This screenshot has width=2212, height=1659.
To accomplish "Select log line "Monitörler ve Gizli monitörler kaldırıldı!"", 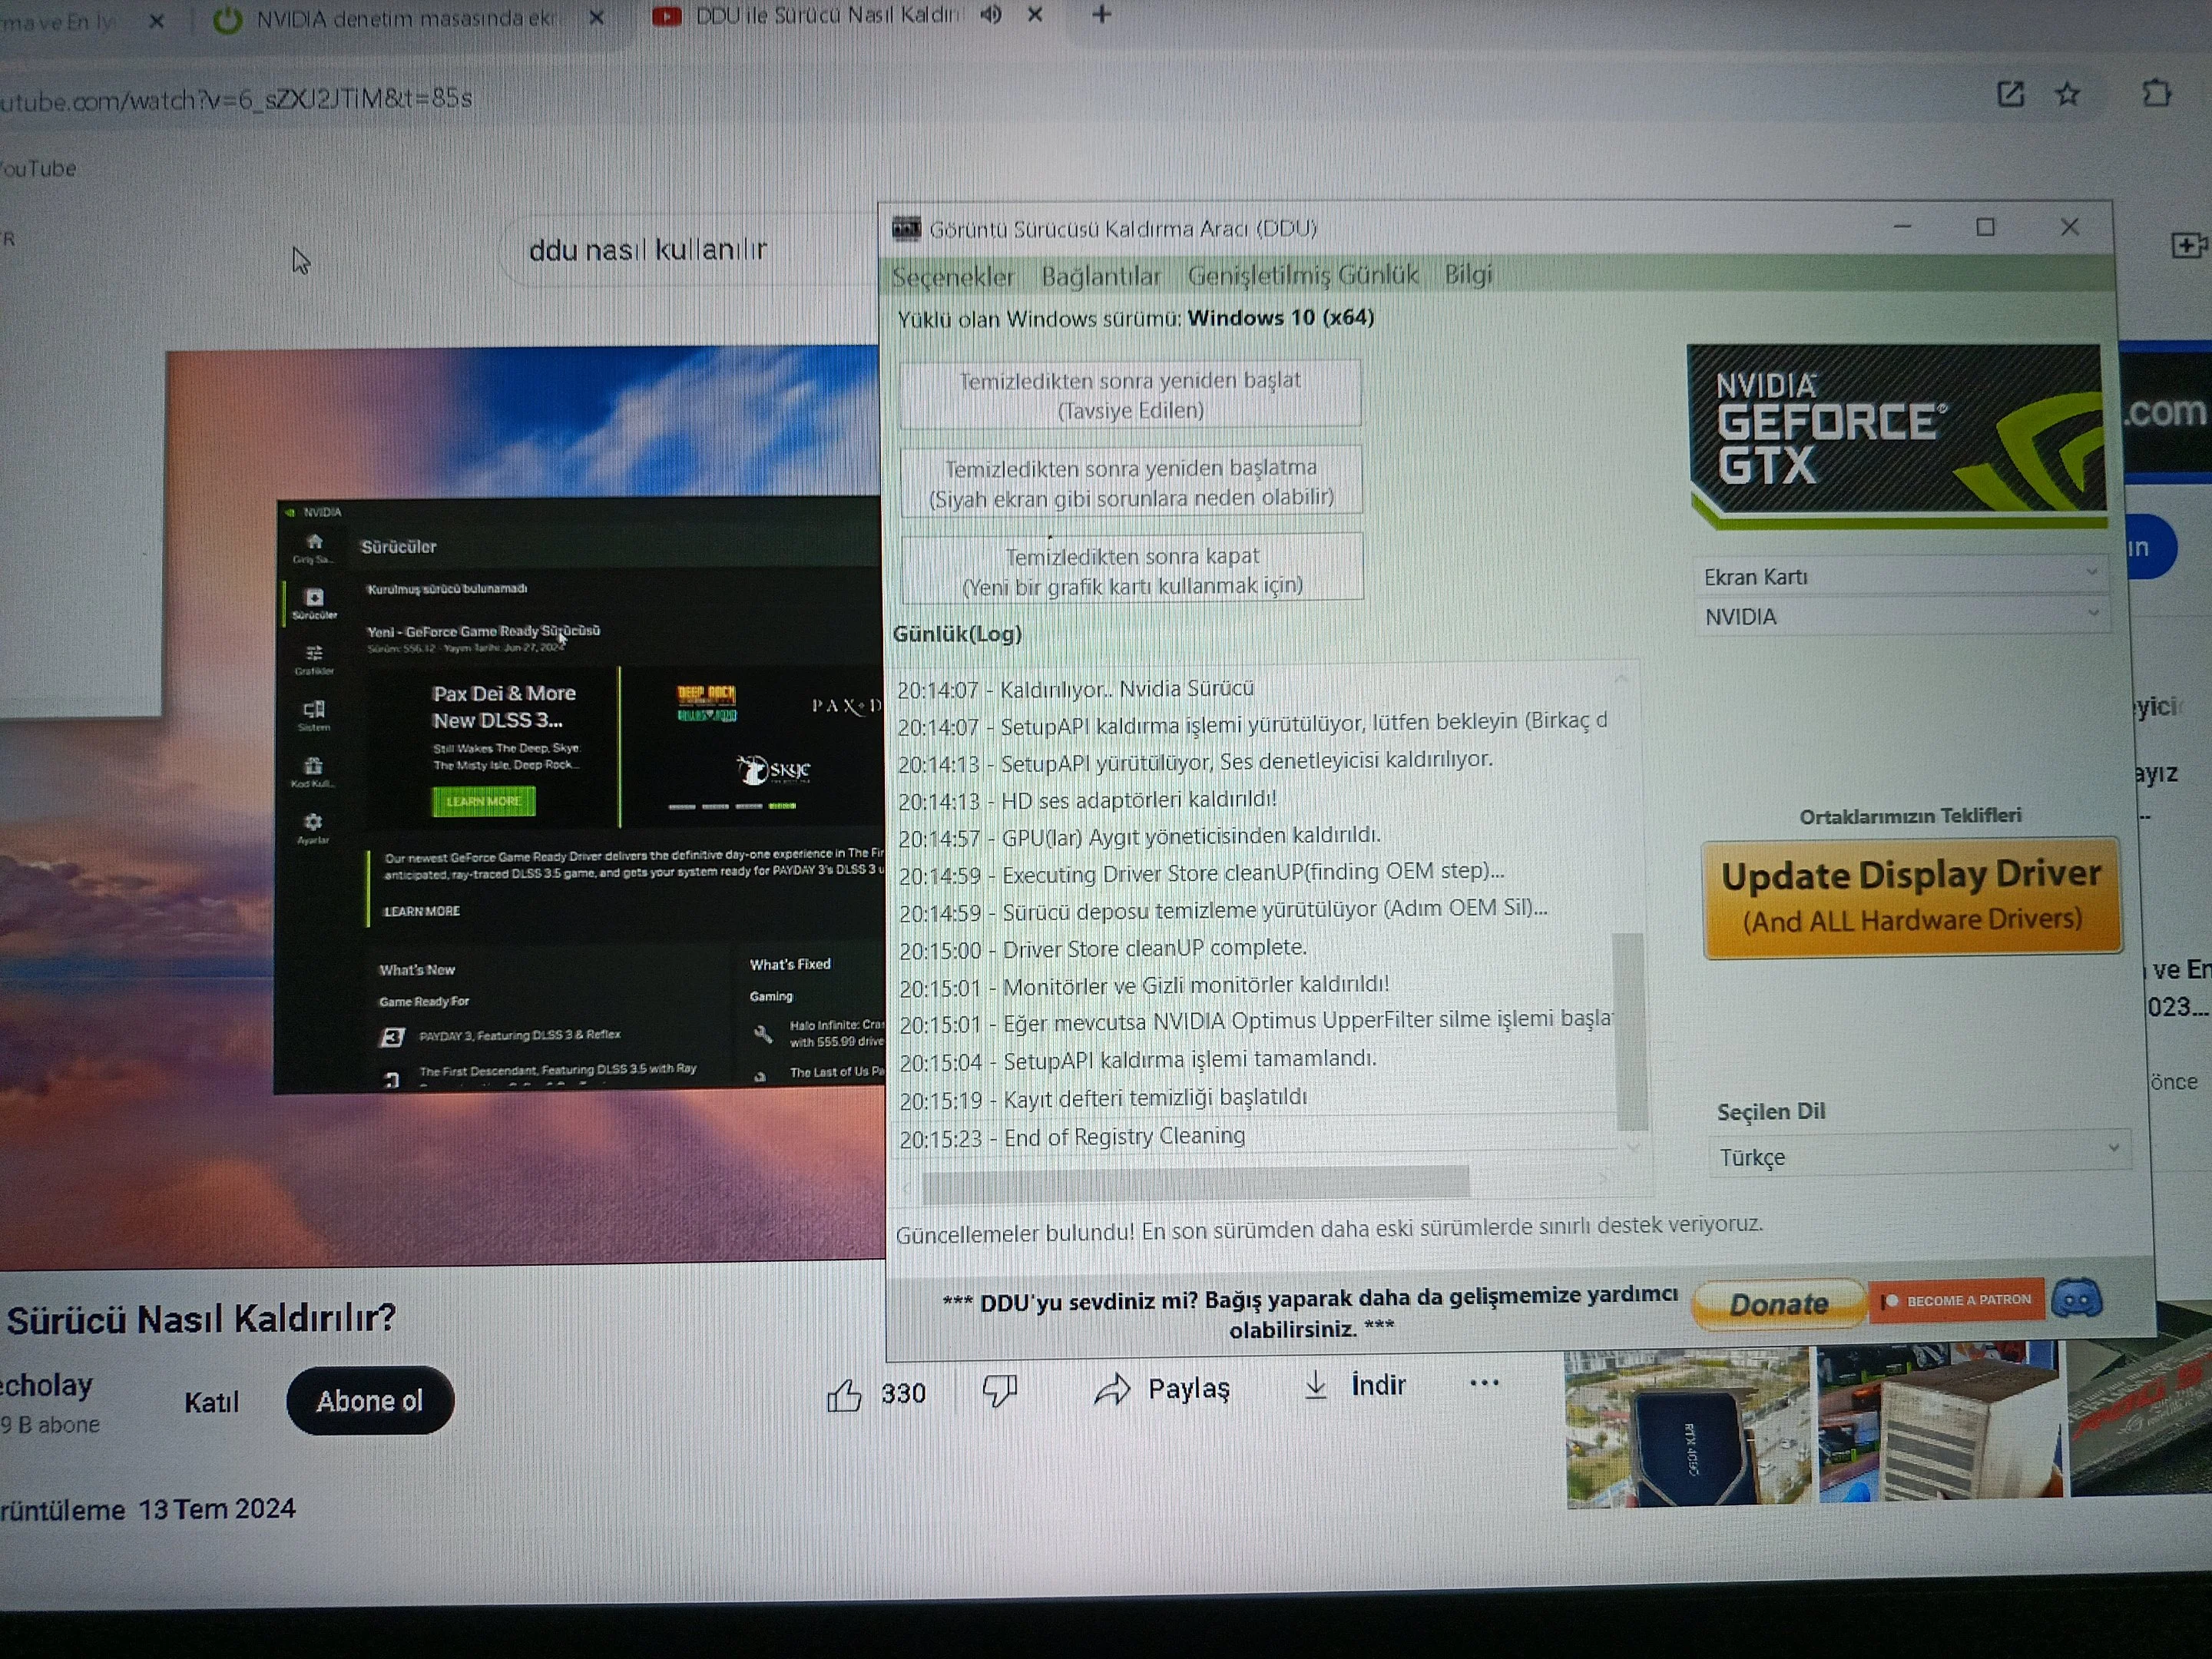I will (x=1144, y=986).
